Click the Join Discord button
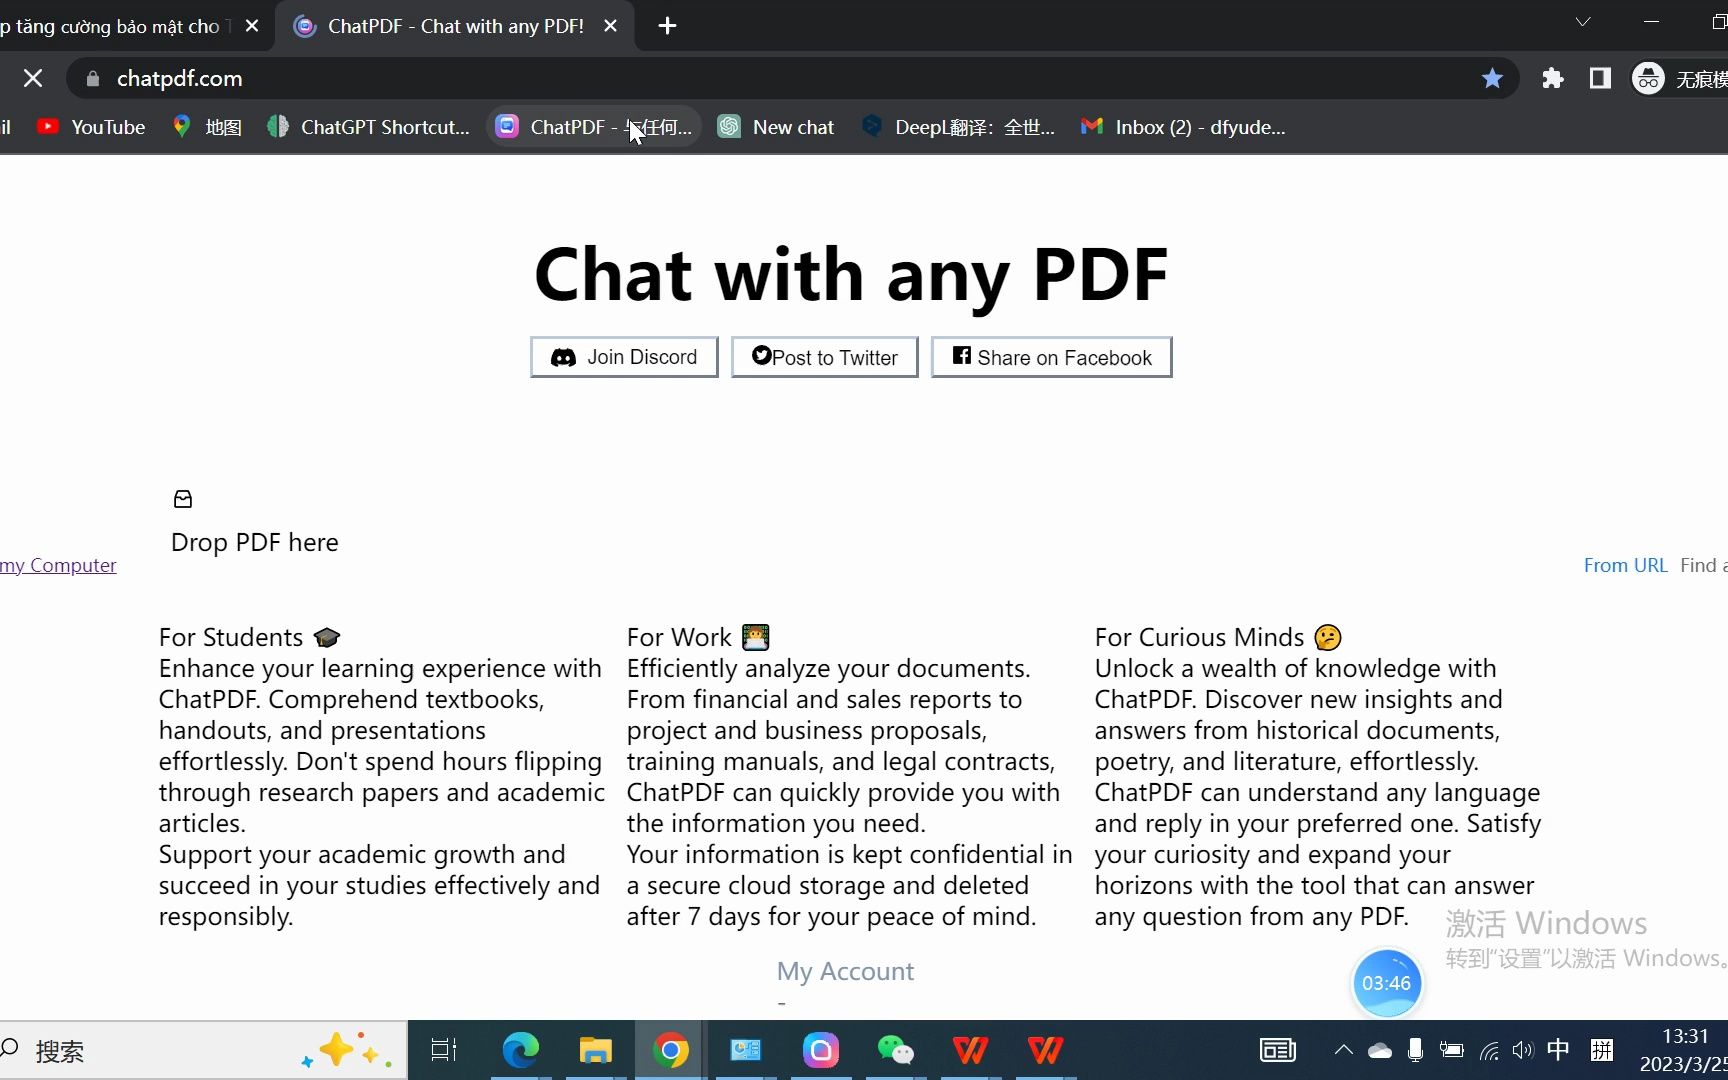The image size is (1728, 1080). coord(624,357)
